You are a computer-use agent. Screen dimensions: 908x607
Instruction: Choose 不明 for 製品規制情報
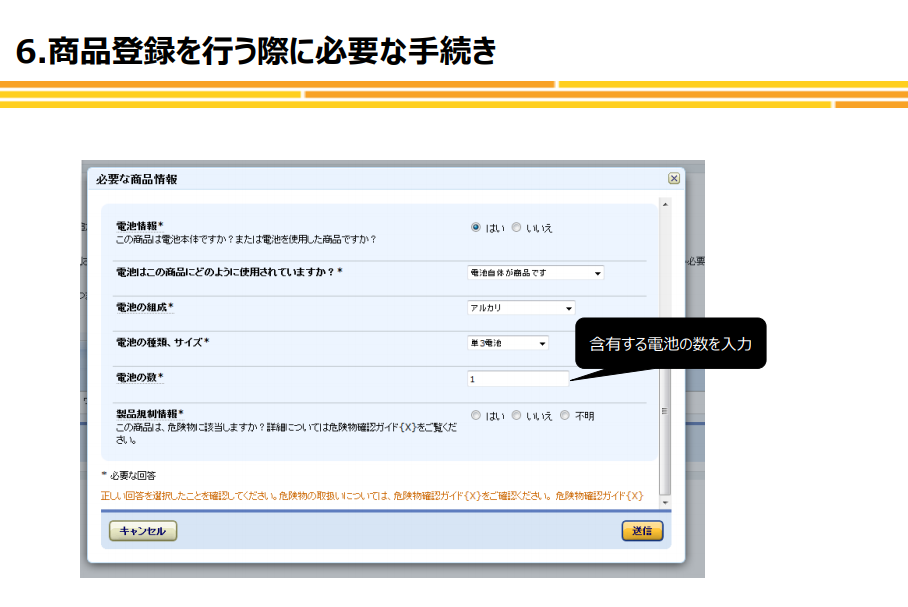click(565, 415)
